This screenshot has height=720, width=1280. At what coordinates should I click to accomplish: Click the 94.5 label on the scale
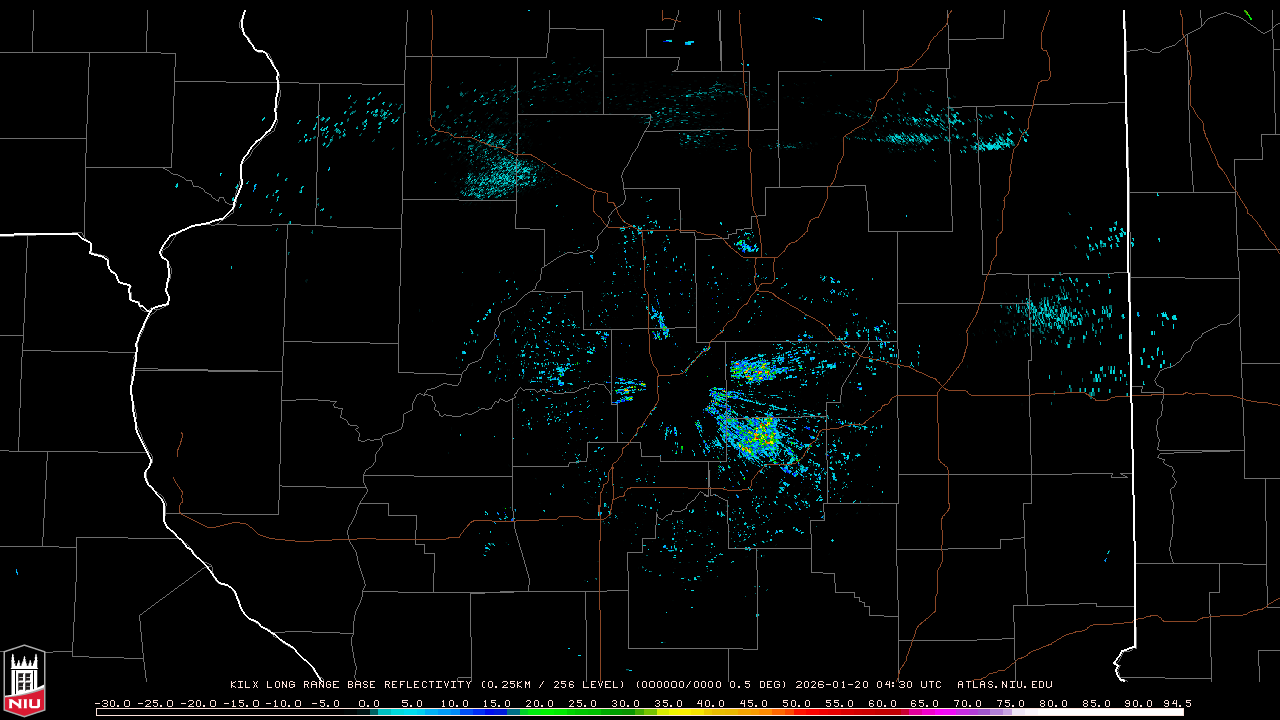click(1176, 703)
